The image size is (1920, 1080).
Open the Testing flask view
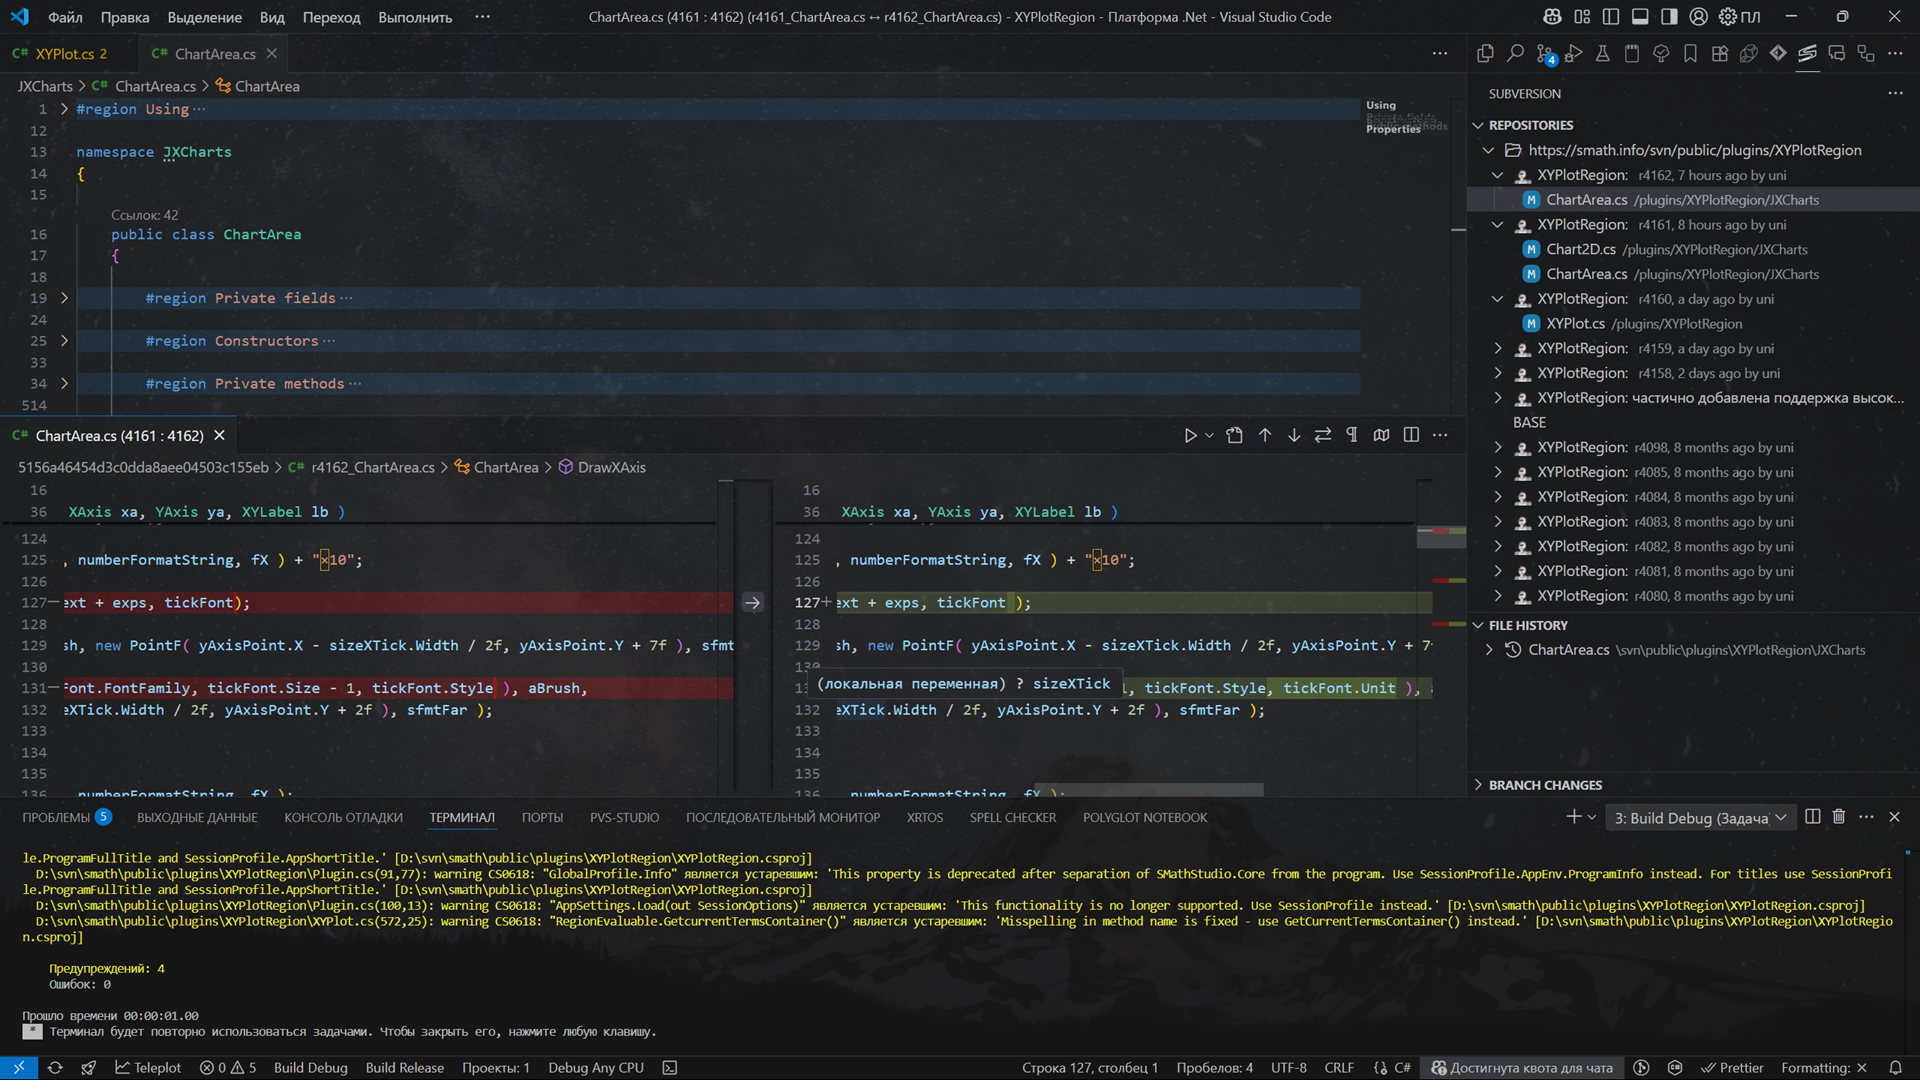click(x=1603, y=54)
